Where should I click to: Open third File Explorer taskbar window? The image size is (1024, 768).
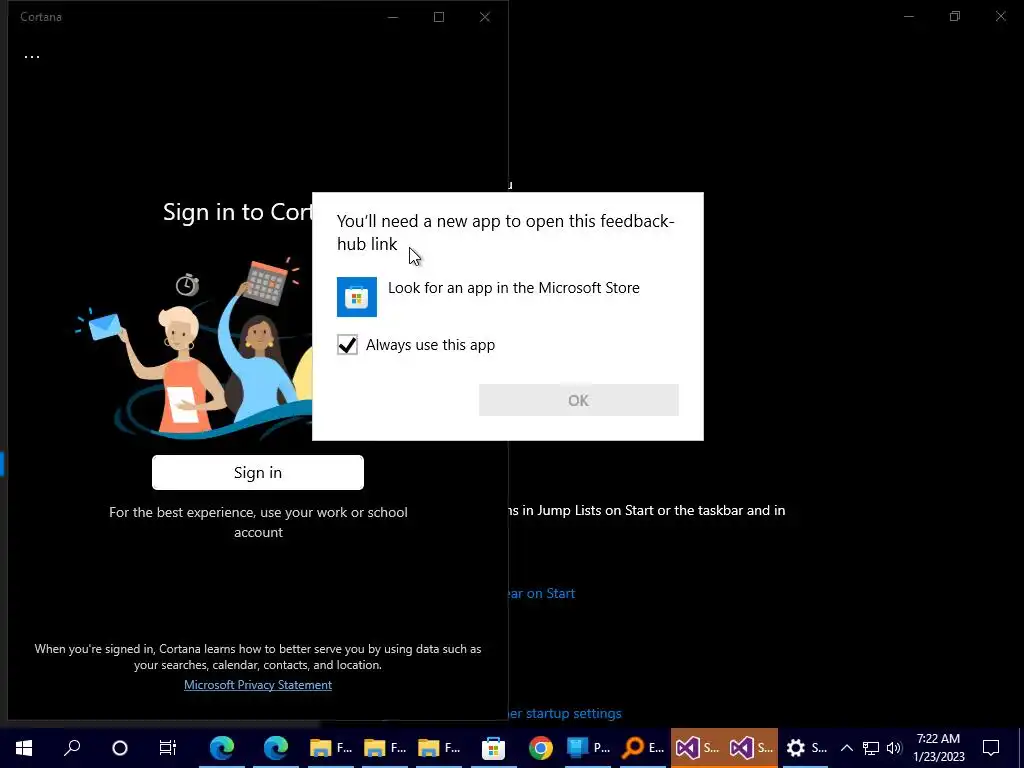(x=439, y=748)
